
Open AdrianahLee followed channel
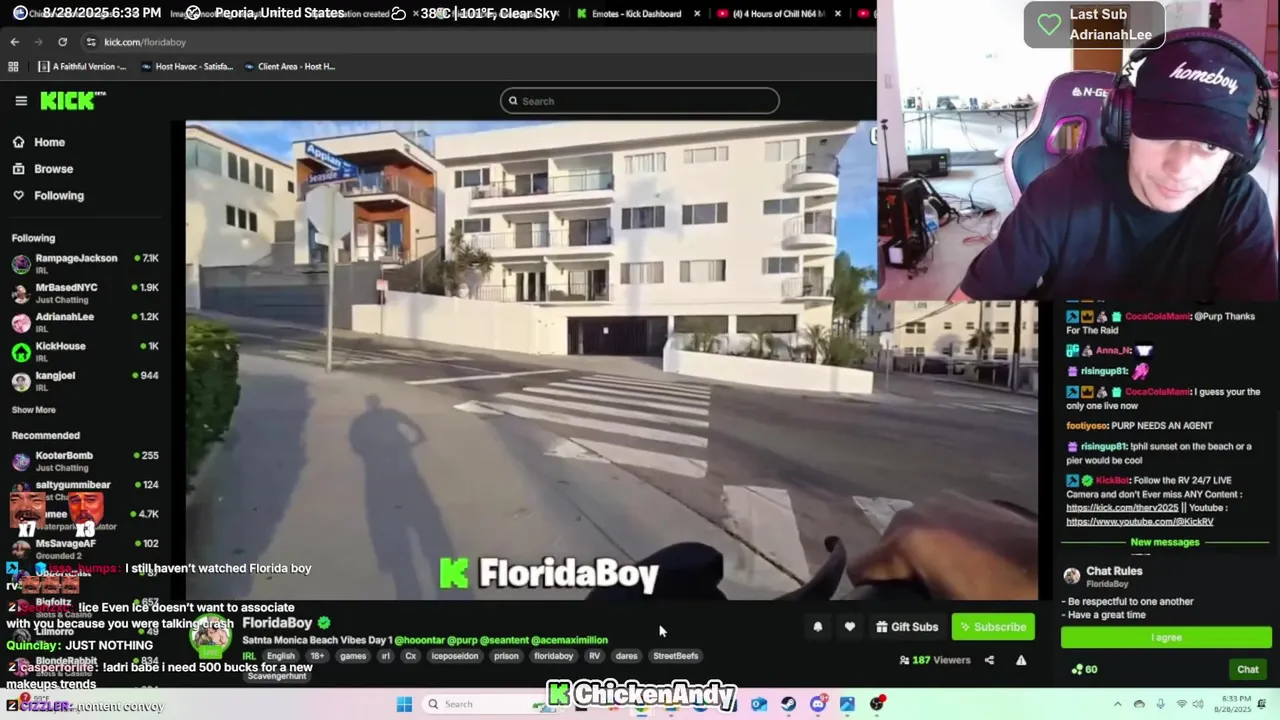point(86,322)
